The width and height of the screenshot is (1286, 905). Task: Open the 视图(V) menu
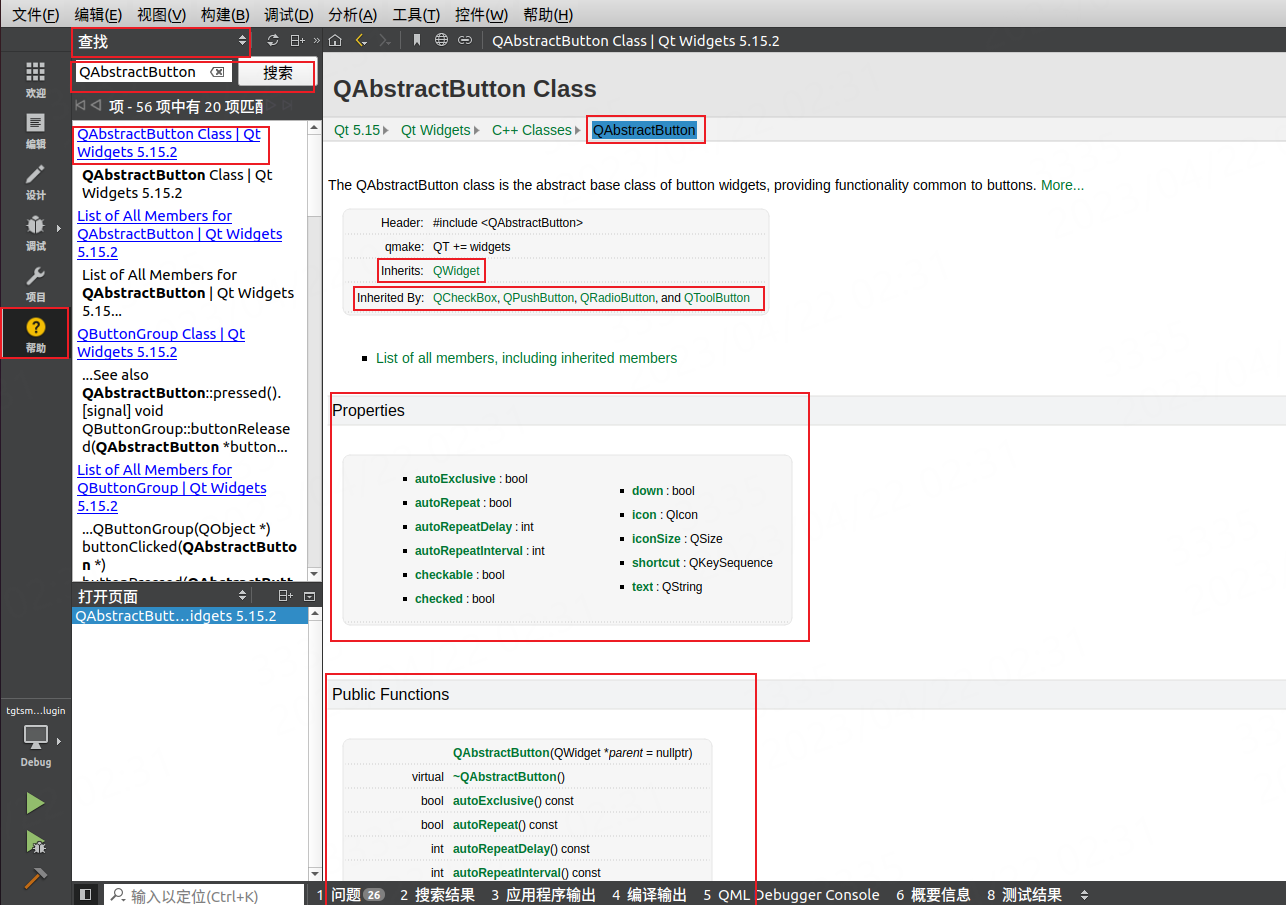(x=161, y=14)
